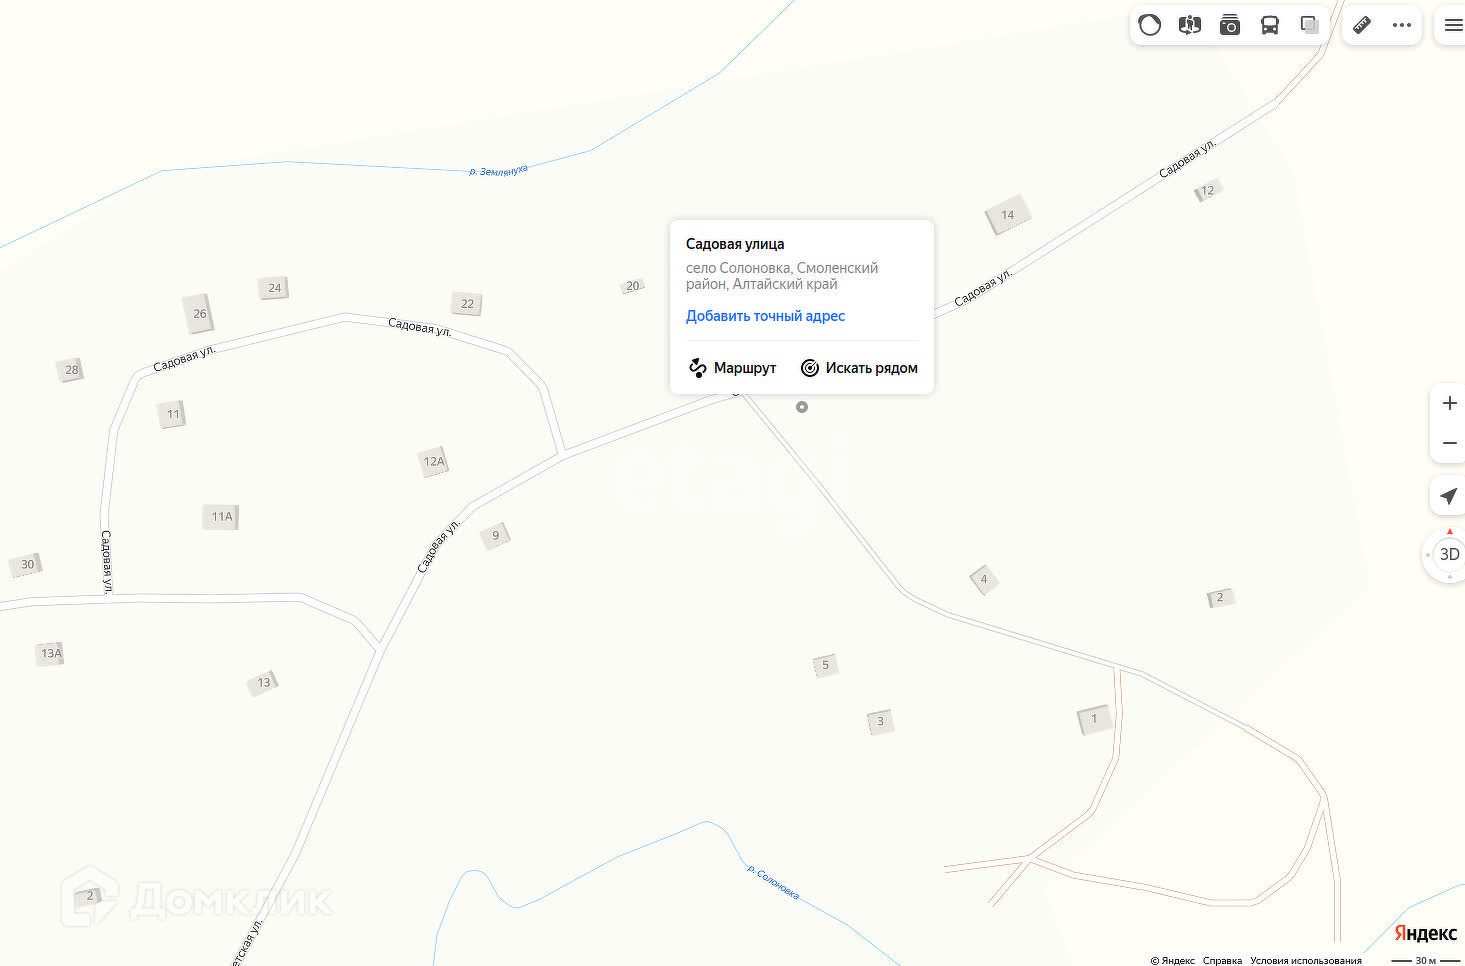Viewport: 1465px width, 966px height.
Task: Open the three-dots more tools menu
Action: (1402, 25)
